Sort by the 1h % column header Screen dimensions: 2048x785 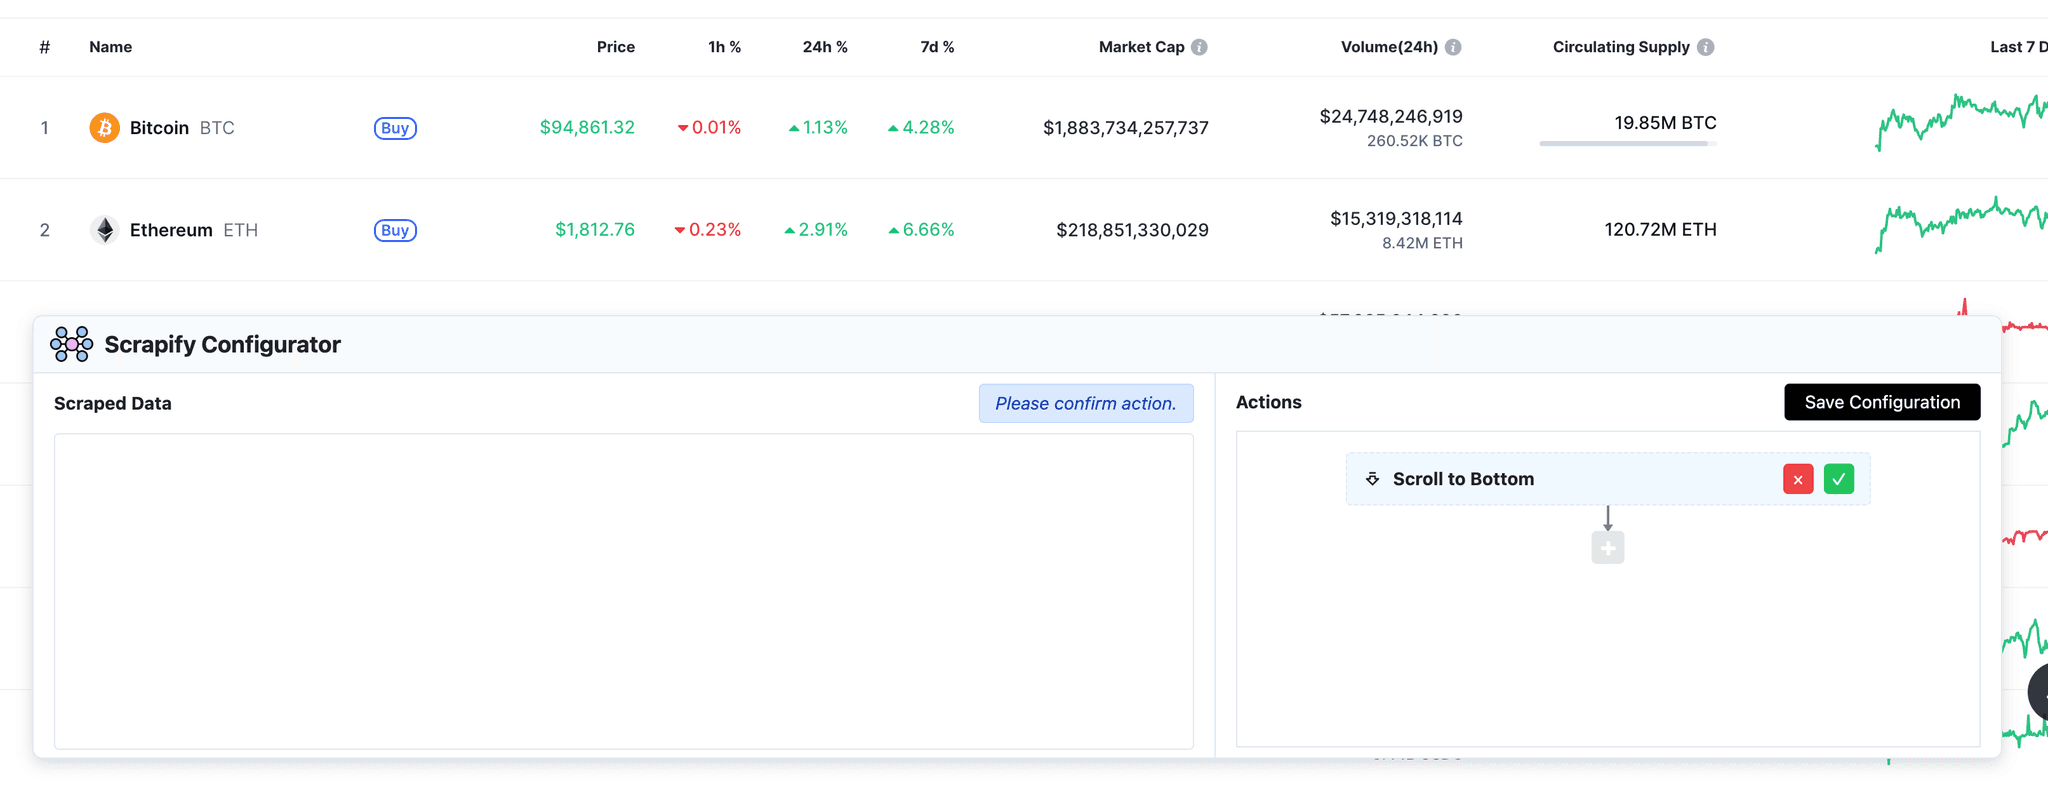[724, 47]
